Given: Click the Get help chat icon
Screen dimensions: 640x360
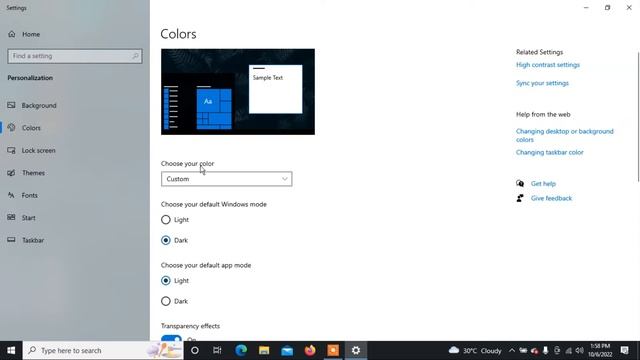Looking at the screenshot, I should point(520,184).
